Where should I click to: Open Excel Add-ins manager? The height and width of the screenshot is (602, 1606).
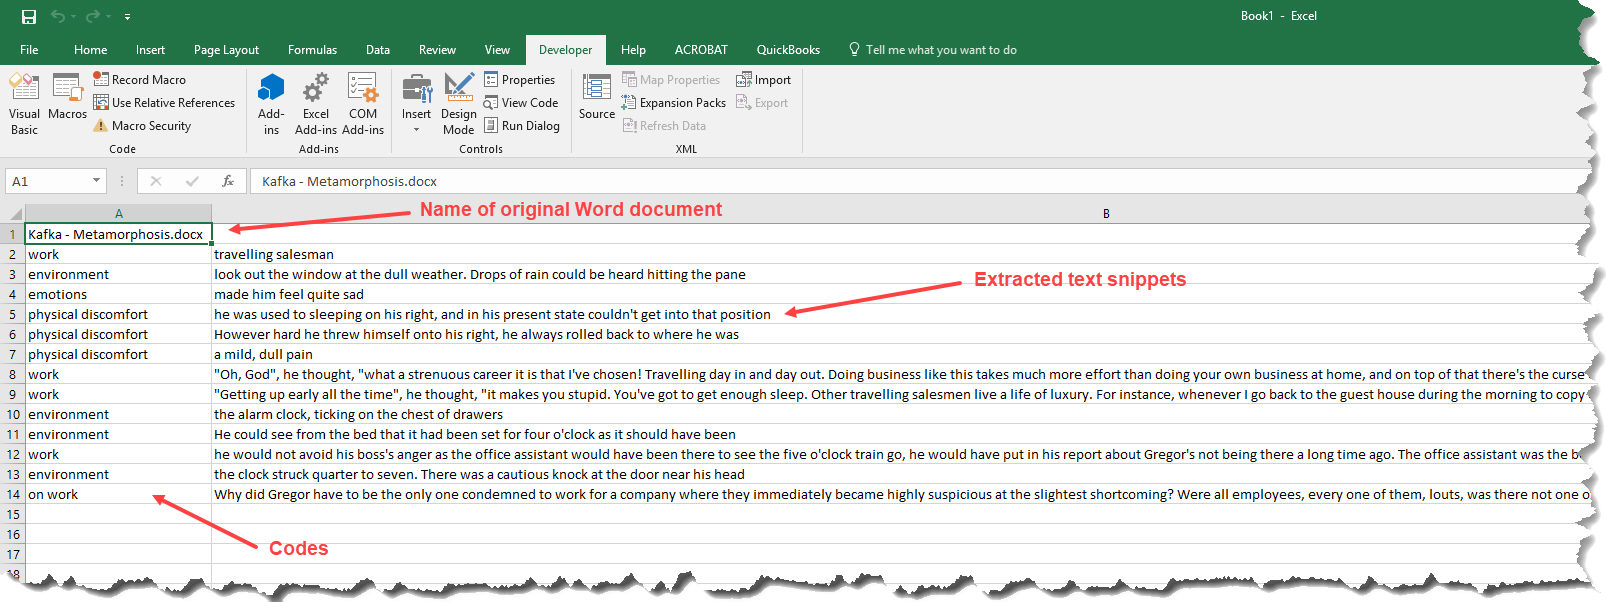click(x=316, y=104)
